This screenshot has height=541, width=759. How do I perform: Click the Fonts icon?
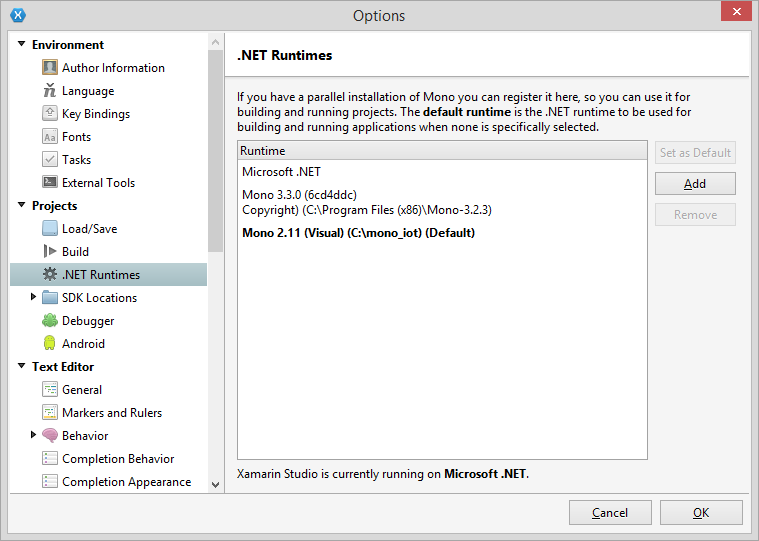tap(49, 136)
